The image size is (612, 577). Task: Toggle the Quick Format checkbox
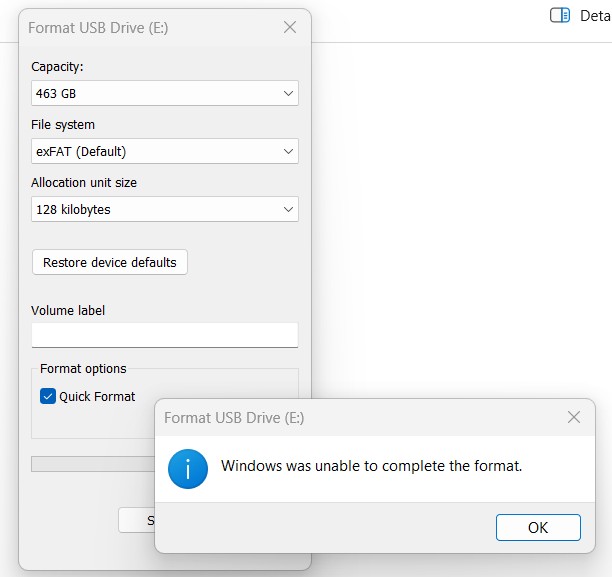coord(48,396)
